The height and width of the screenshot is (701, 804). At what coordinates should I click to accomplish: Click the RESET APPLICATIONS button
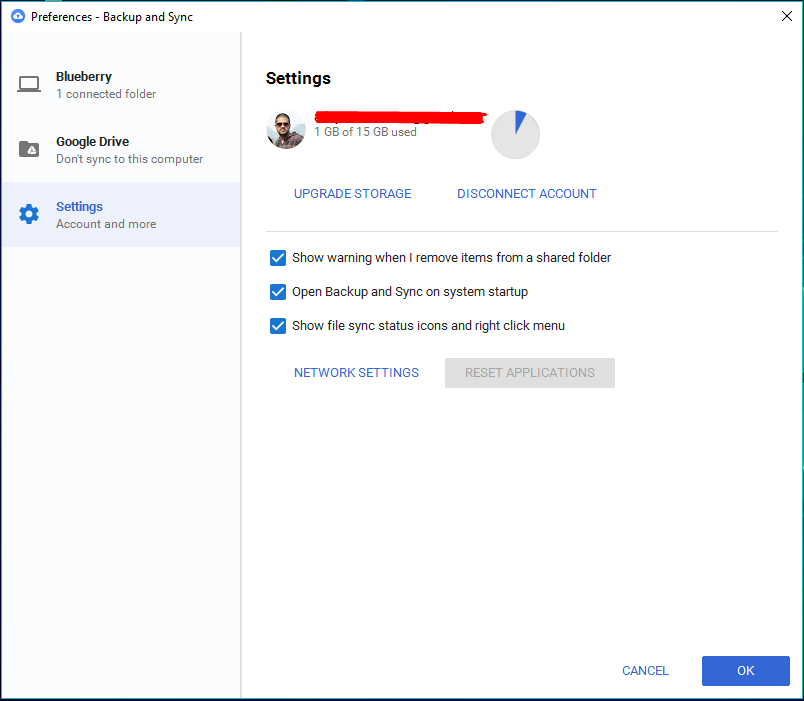coord(529,372)
